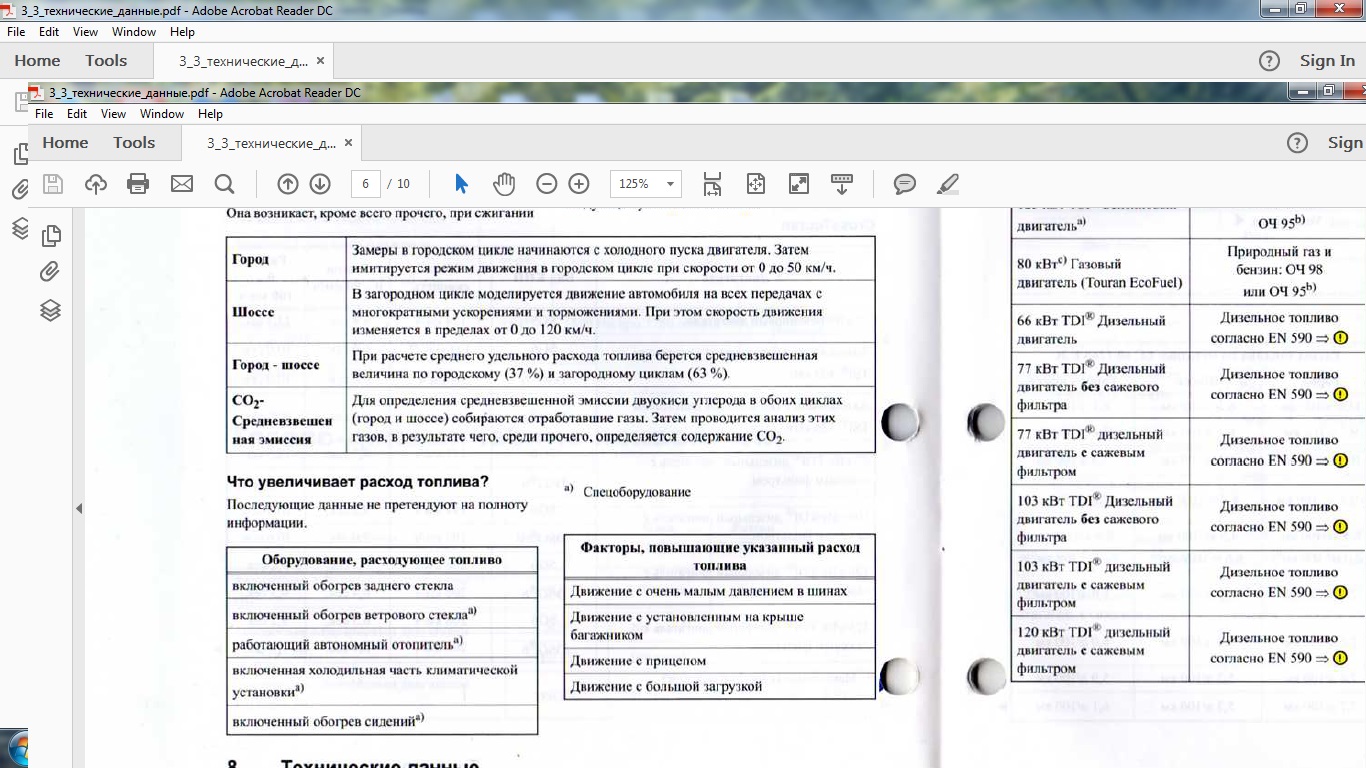The width and height of the screenshot is (1366, 768).
Task: Open the Window menu beside the Help menu at the very top
Action: (x=133, y=32)
